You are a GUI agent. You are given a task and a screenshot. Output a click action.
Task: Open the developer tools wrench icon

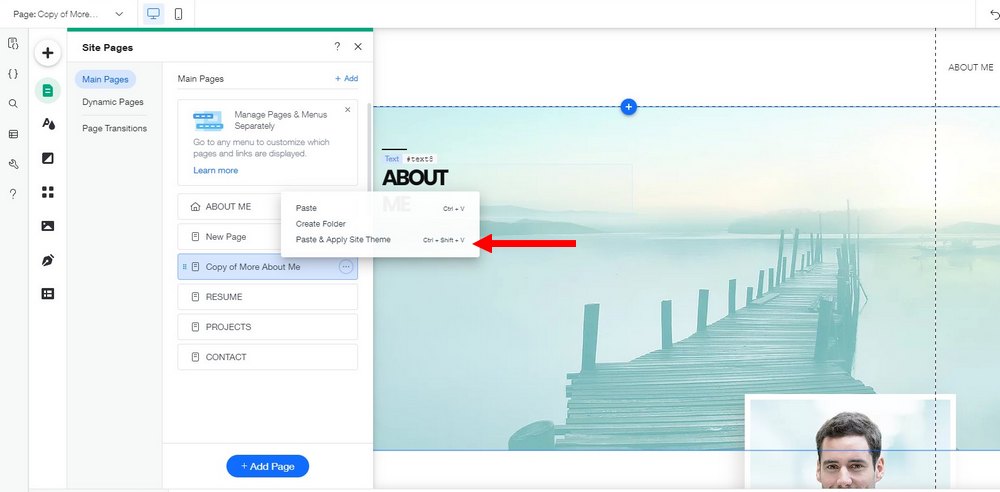pyautogui.click(x=13, y=164)
